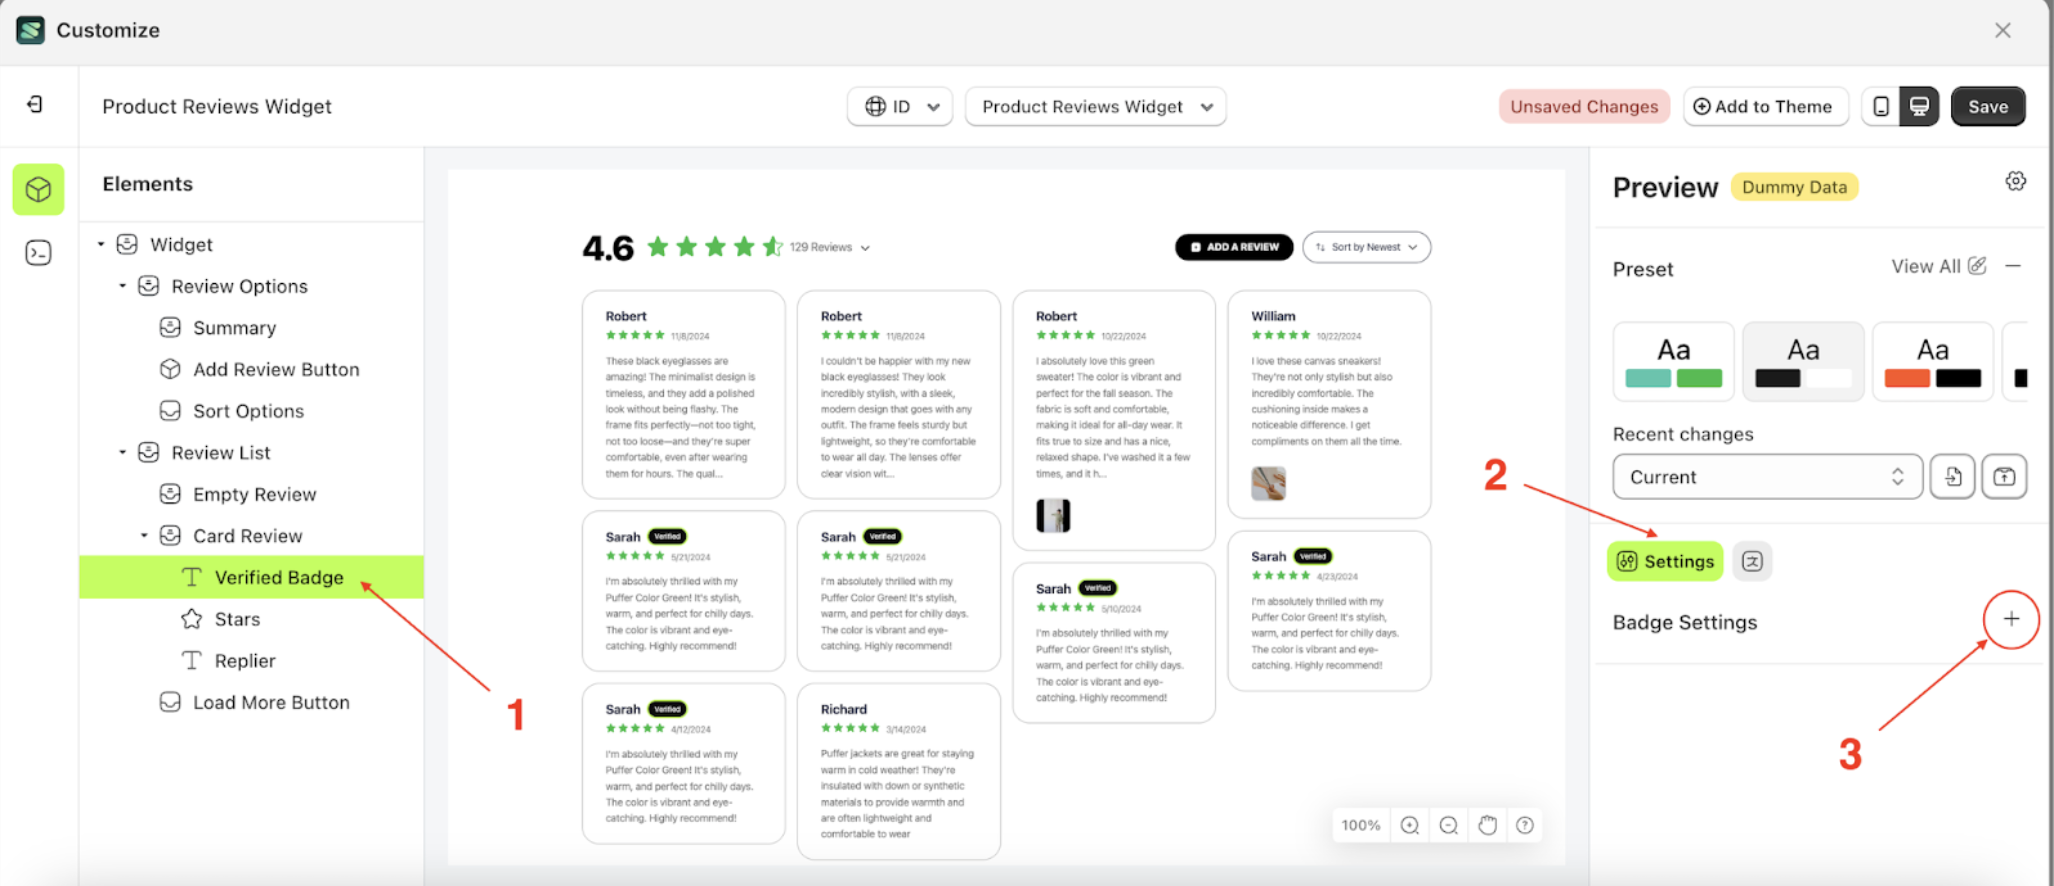This screenshot has height=886, width=2054.
Task: Open the ID language dropdown
Action: [x=900, y=106]
